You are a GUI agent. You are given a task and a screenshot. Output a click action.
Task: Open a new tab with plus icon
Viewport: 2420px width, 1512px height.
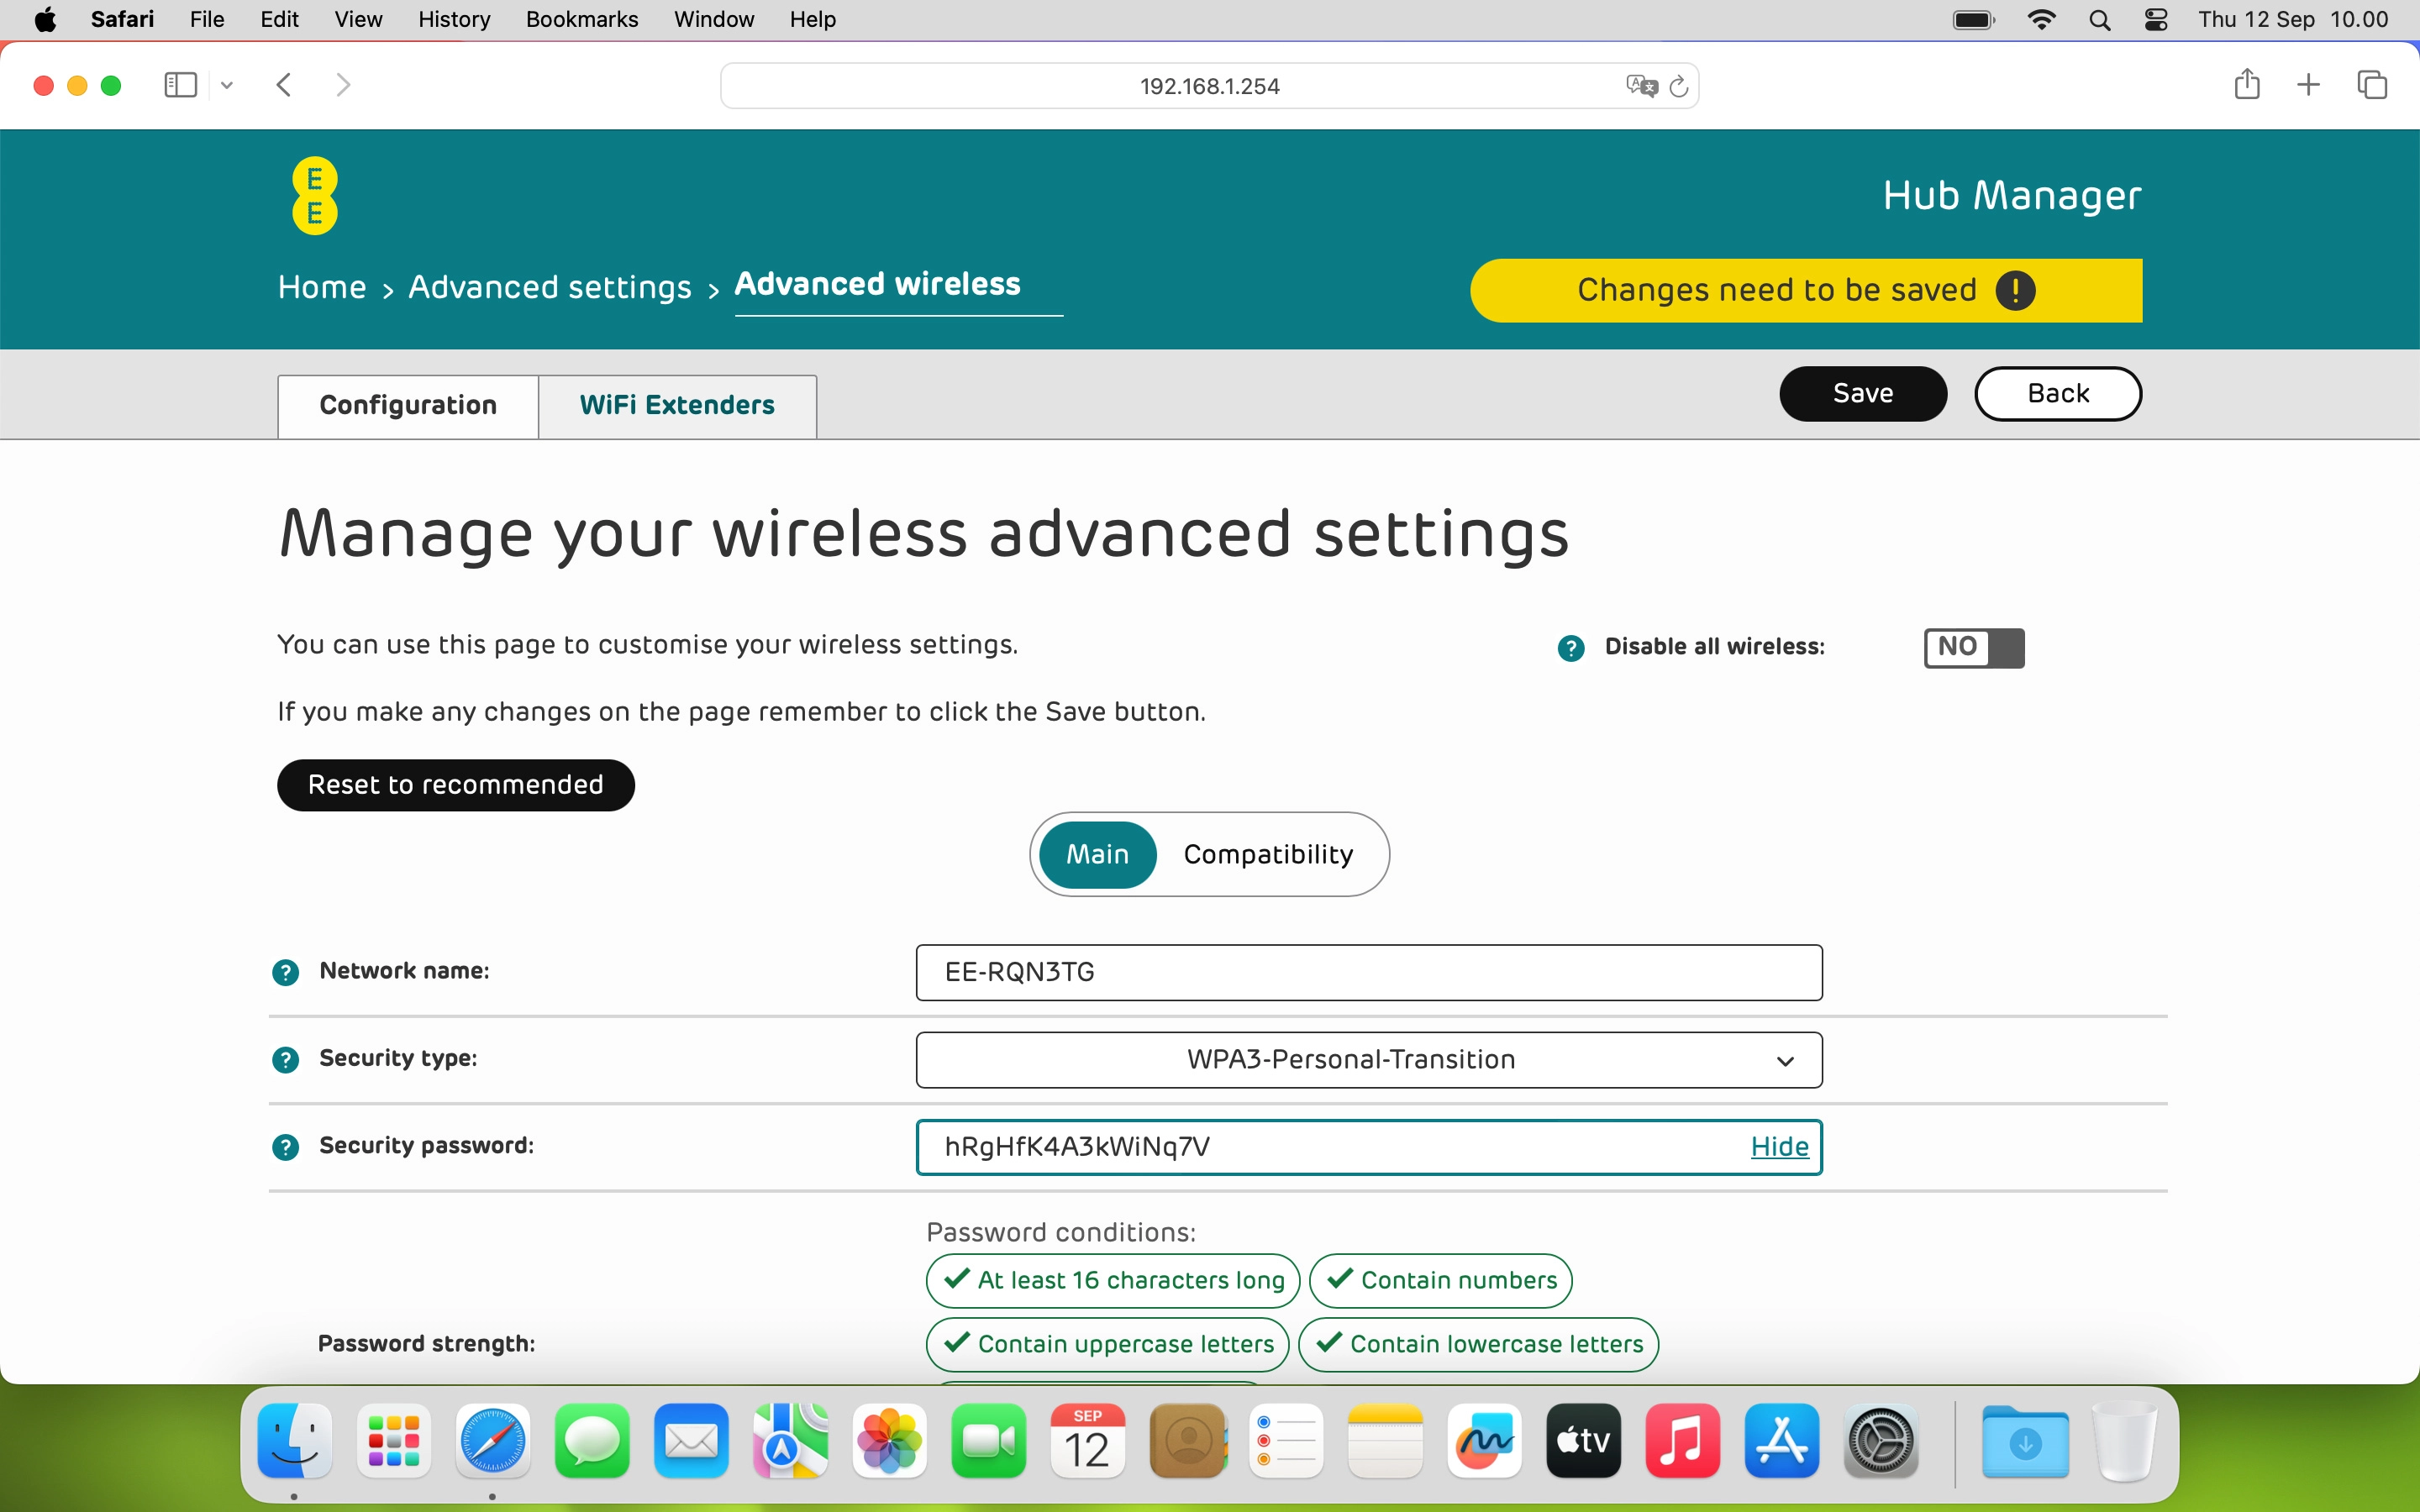(2308, 85)
